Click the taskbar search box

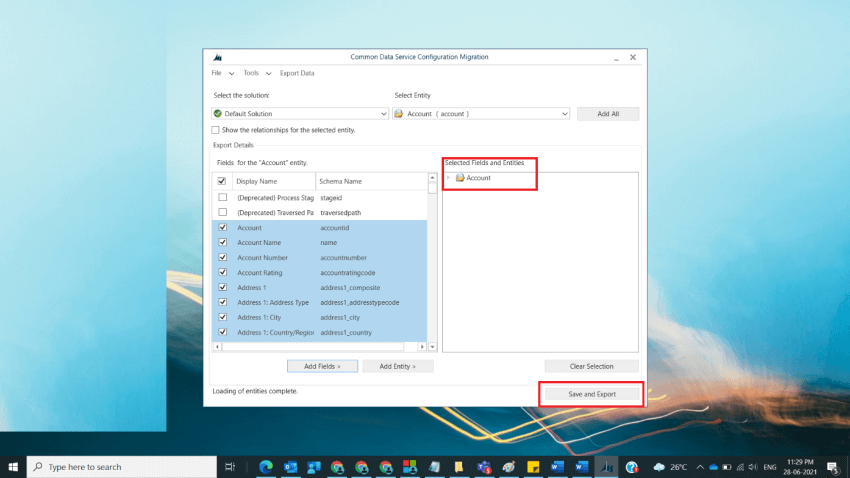121,467
